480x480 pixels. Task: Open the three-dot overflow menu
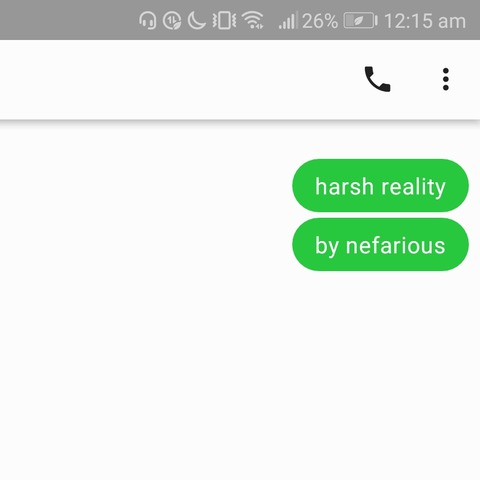446,79
